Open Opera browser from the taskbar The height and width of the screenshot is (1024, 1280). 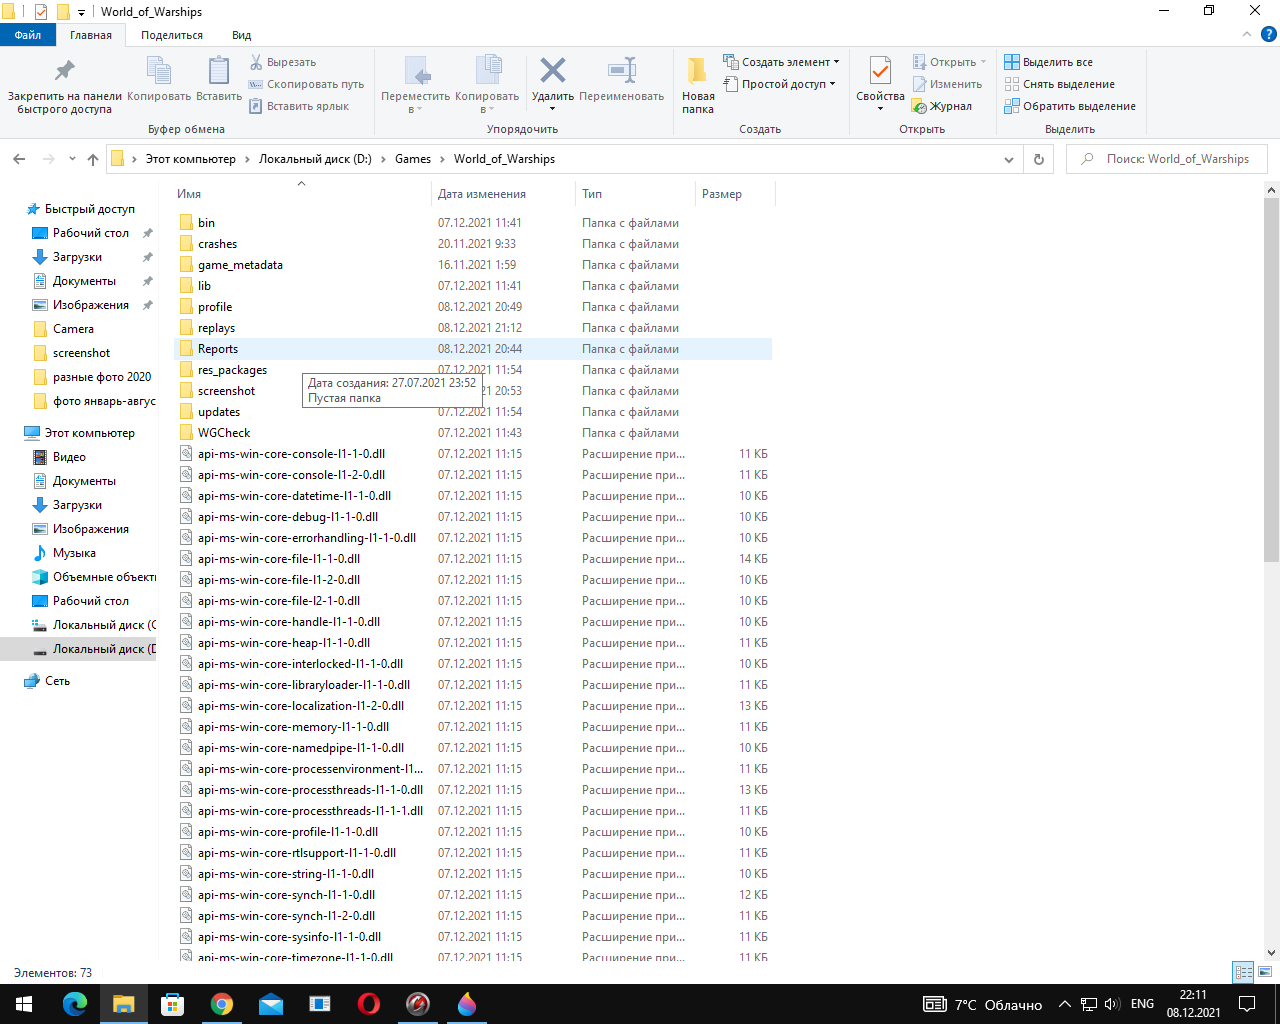[369, 1004]
